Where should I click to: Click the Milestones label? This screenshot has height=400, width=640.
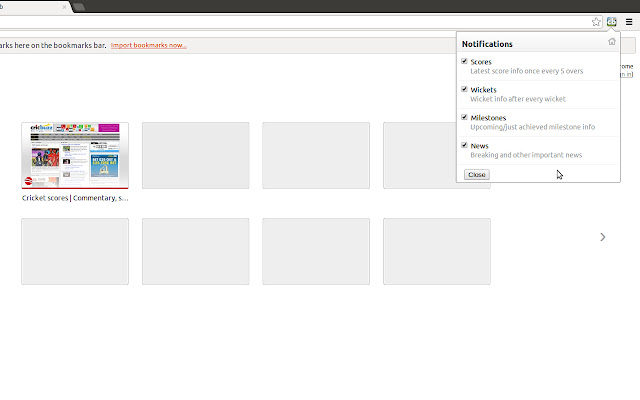(488, 118)
